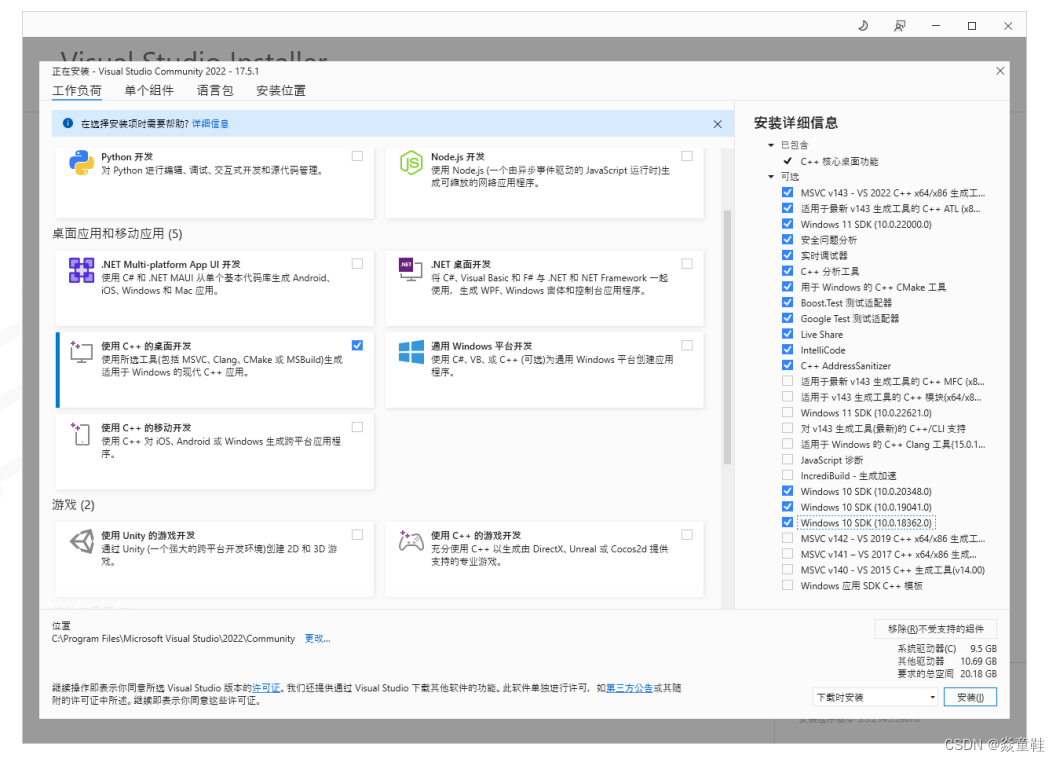This screenshot has width=1060, height=762.
Task: Click the .NET desktop development icon
Action: [411, 270]
